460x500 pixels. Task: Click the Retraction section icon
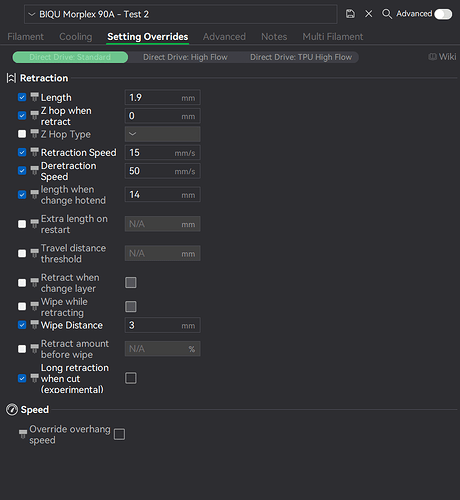pyautogui.click(x=11, y=78)
